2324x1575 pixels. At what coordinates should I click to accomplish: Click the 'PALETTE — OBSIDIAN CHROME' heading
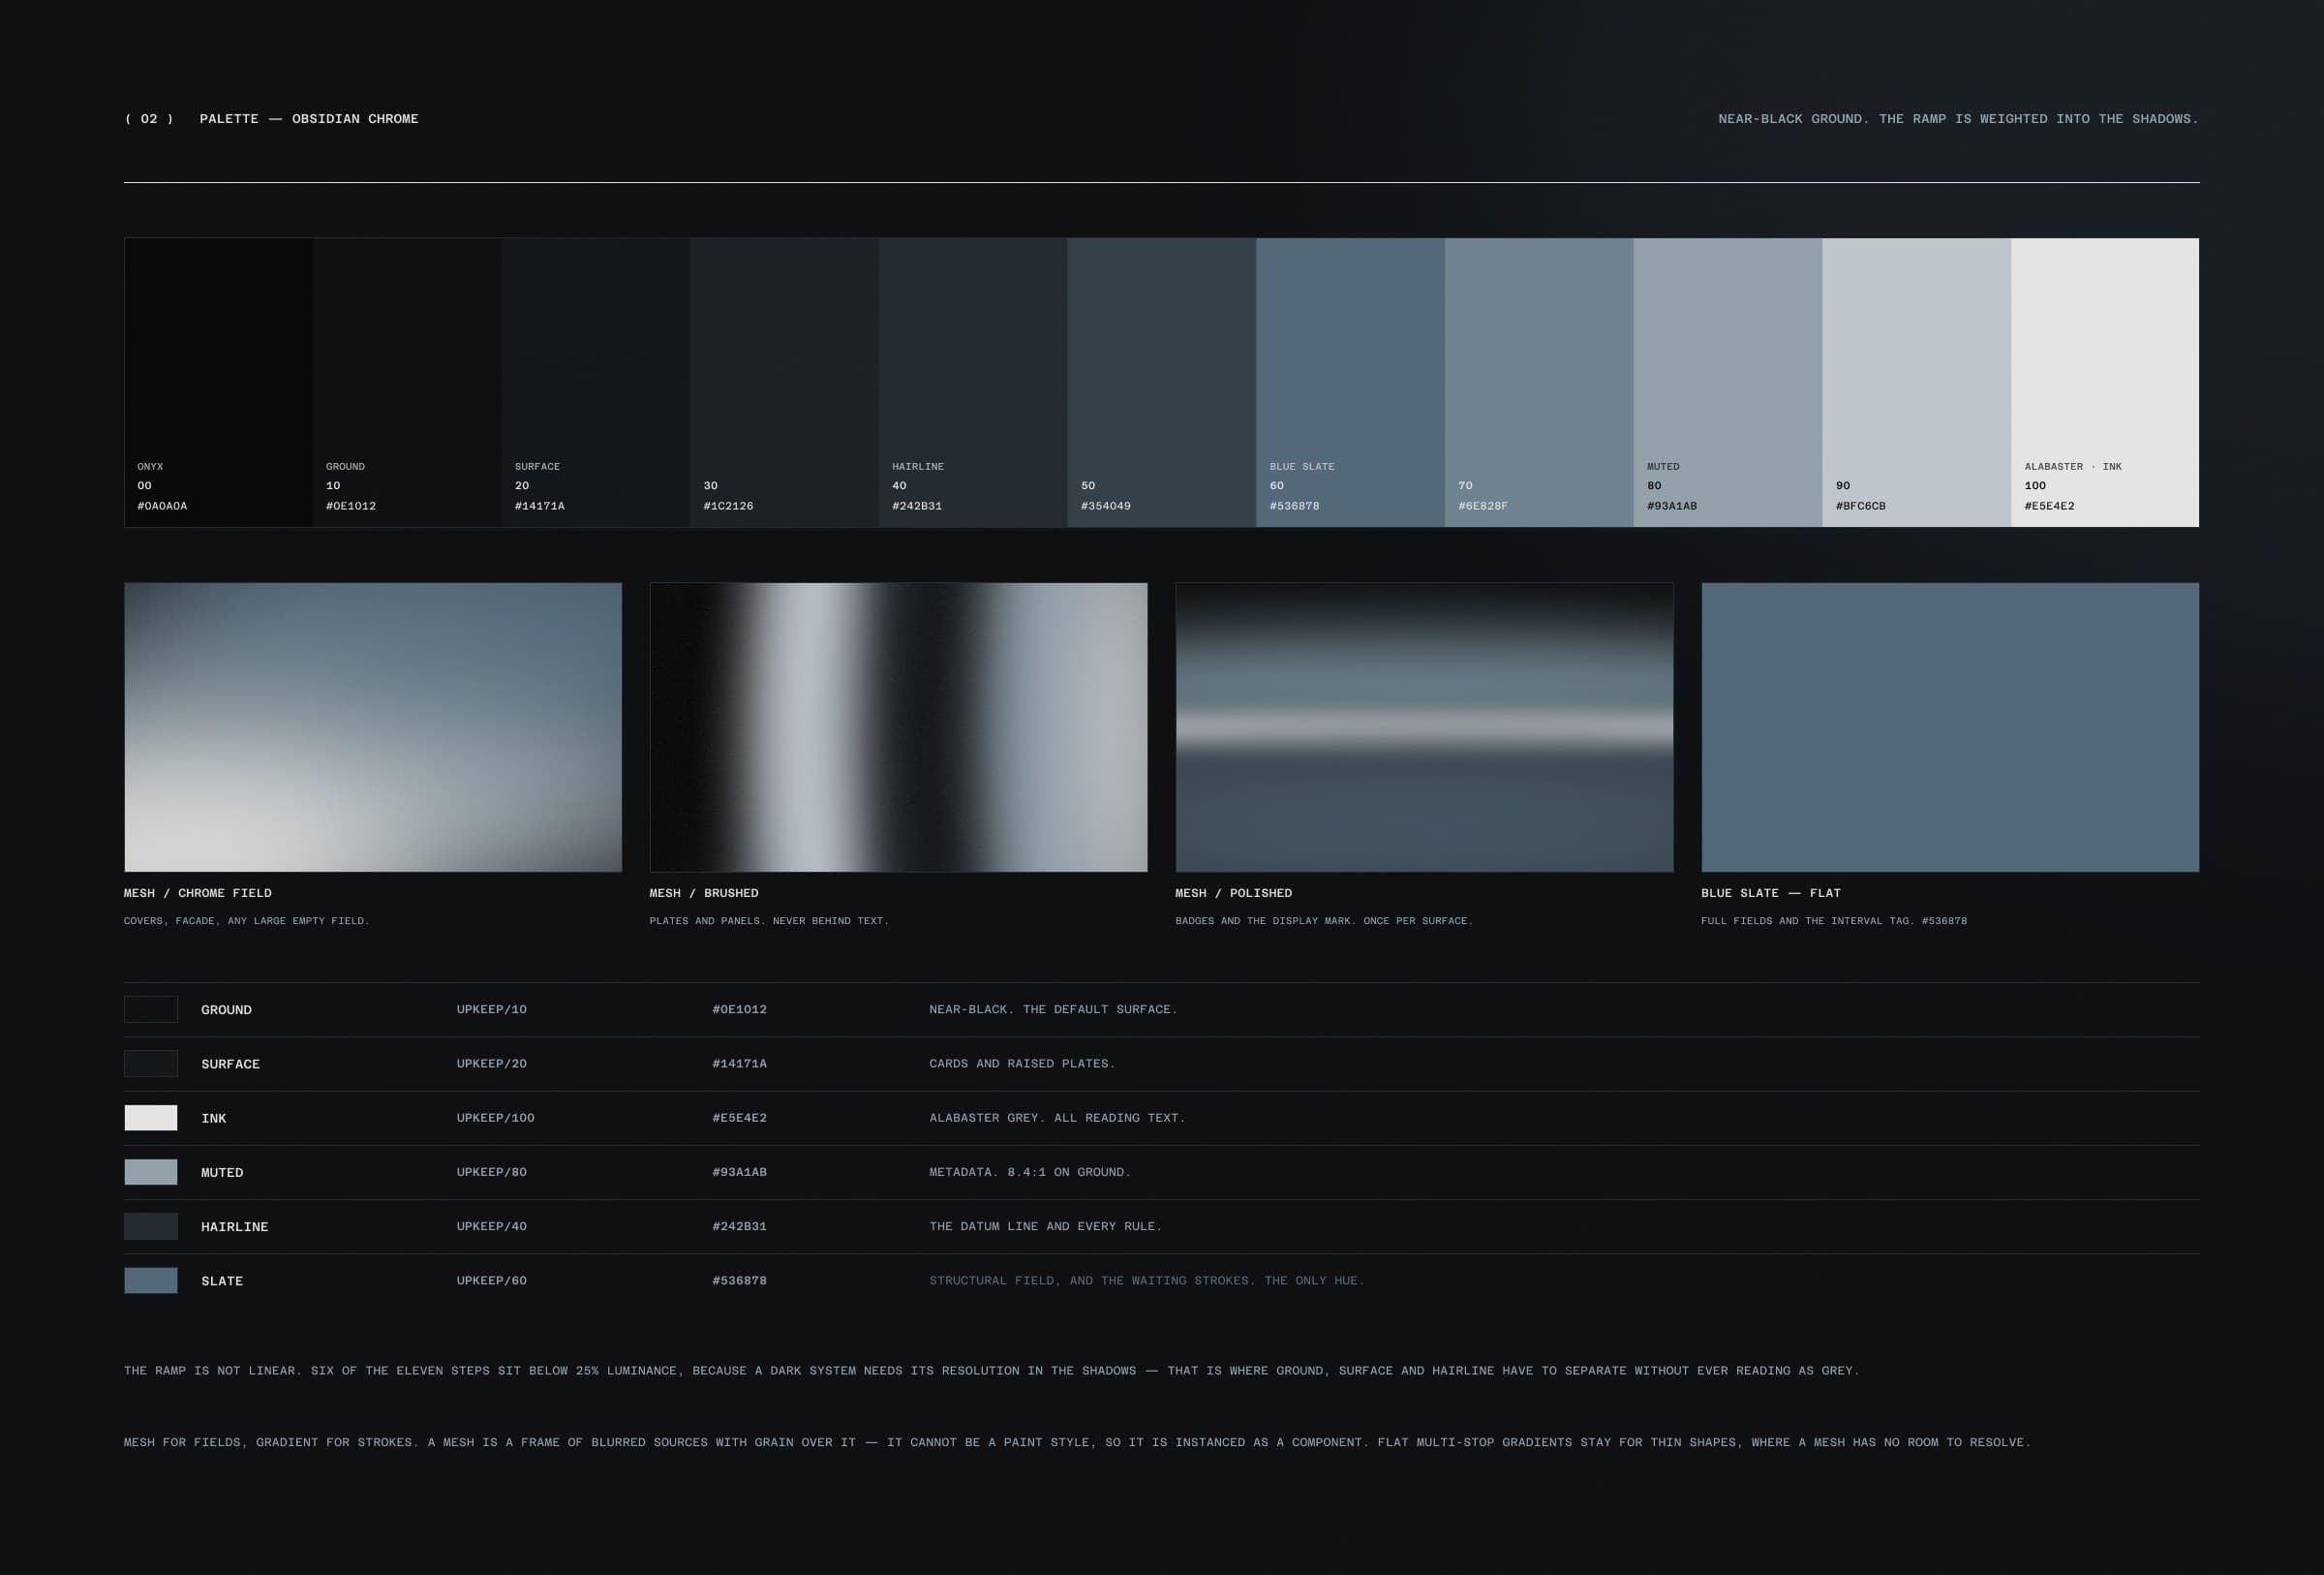pyautogui.click(x=309, y=119)
